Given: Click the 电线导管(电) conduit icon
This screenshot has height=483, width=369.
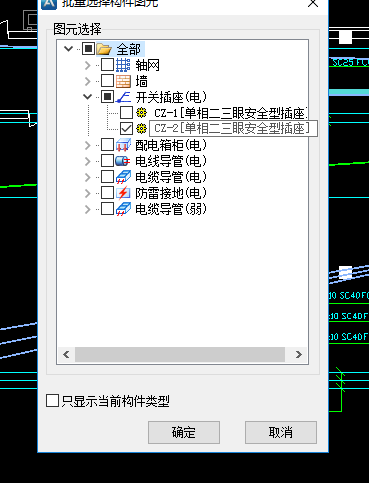Looking at the screenshot, I should 123,161.
